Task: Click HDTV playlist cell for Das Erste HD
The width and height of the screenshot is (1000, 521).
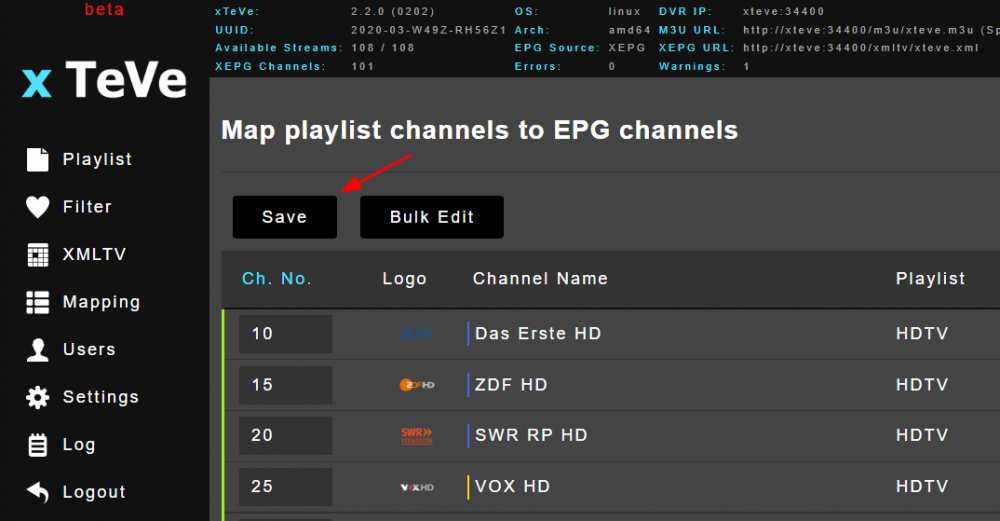Action: [x=922, y=334]
